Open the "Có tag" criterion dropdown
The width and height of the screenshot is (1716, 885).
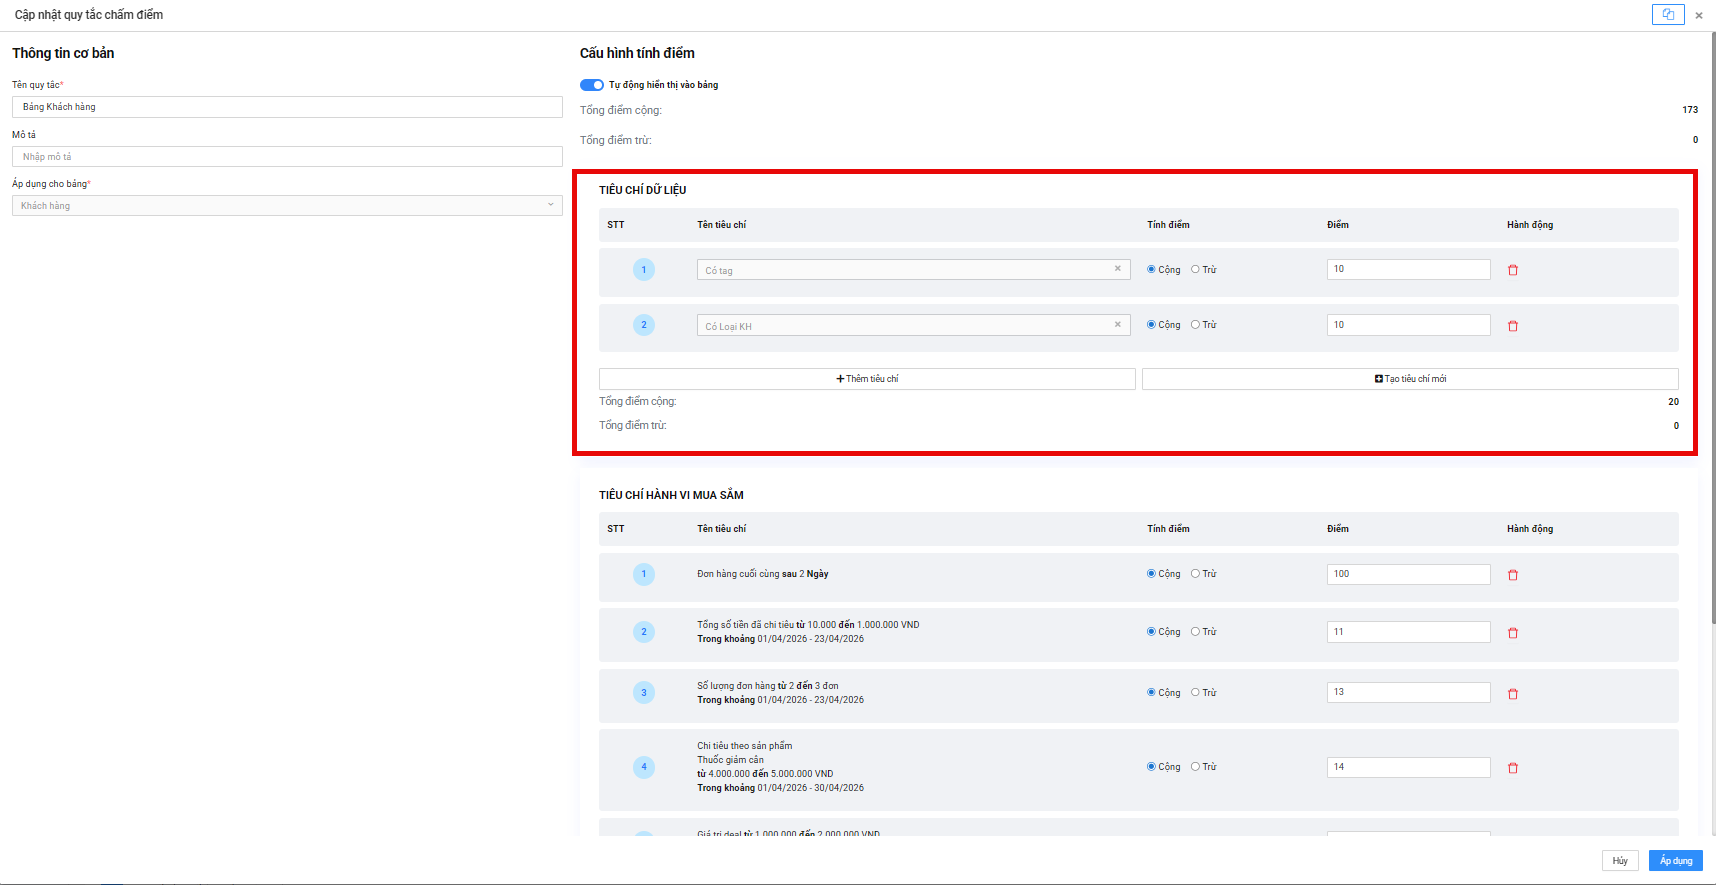913,270
